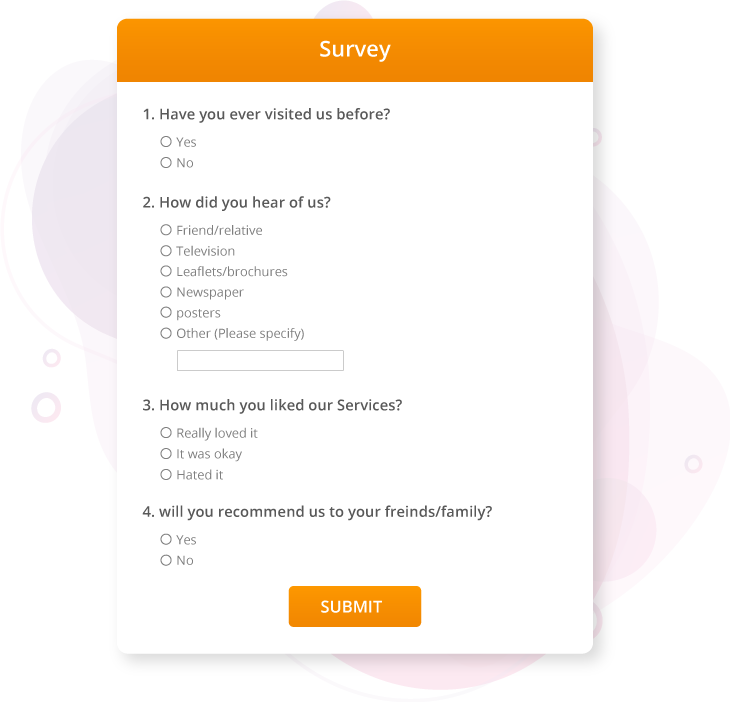Select Yes for recommend to friends/family
730x702 pixels.
pyautogui.click(x=166, y=540)
